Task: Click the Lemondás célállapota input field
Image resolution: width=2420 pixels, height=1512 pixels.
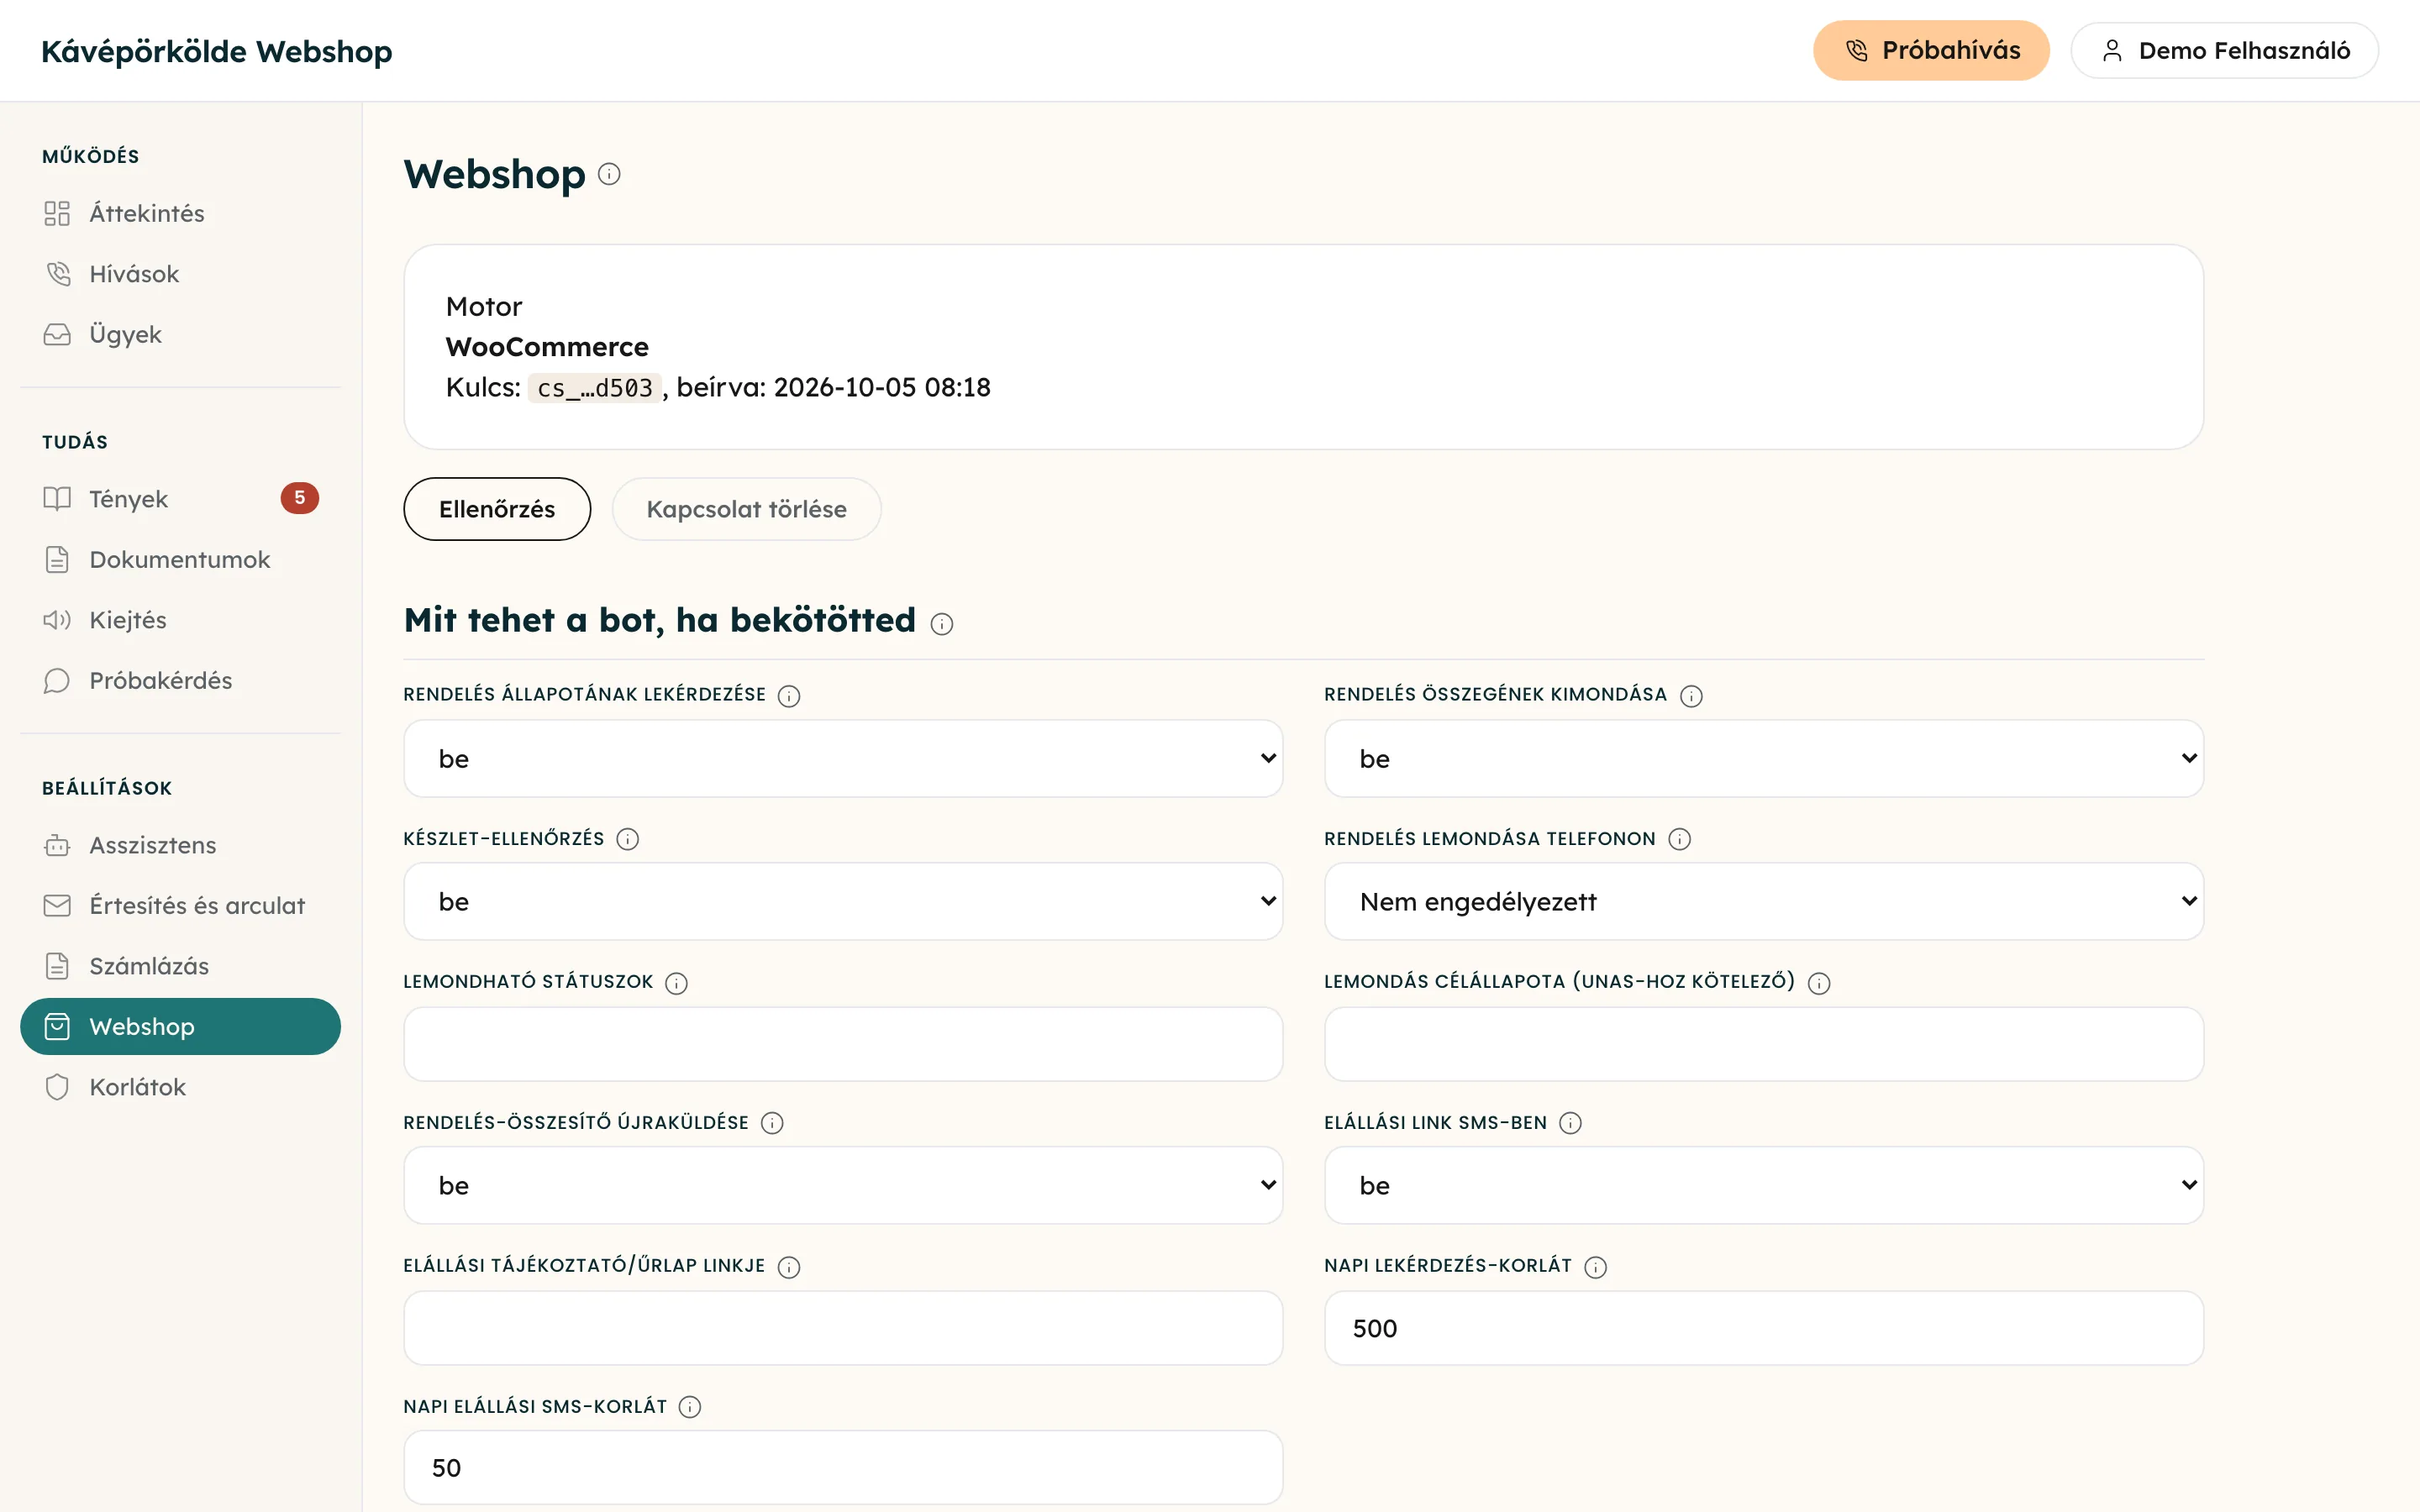Action: 1764,1044
